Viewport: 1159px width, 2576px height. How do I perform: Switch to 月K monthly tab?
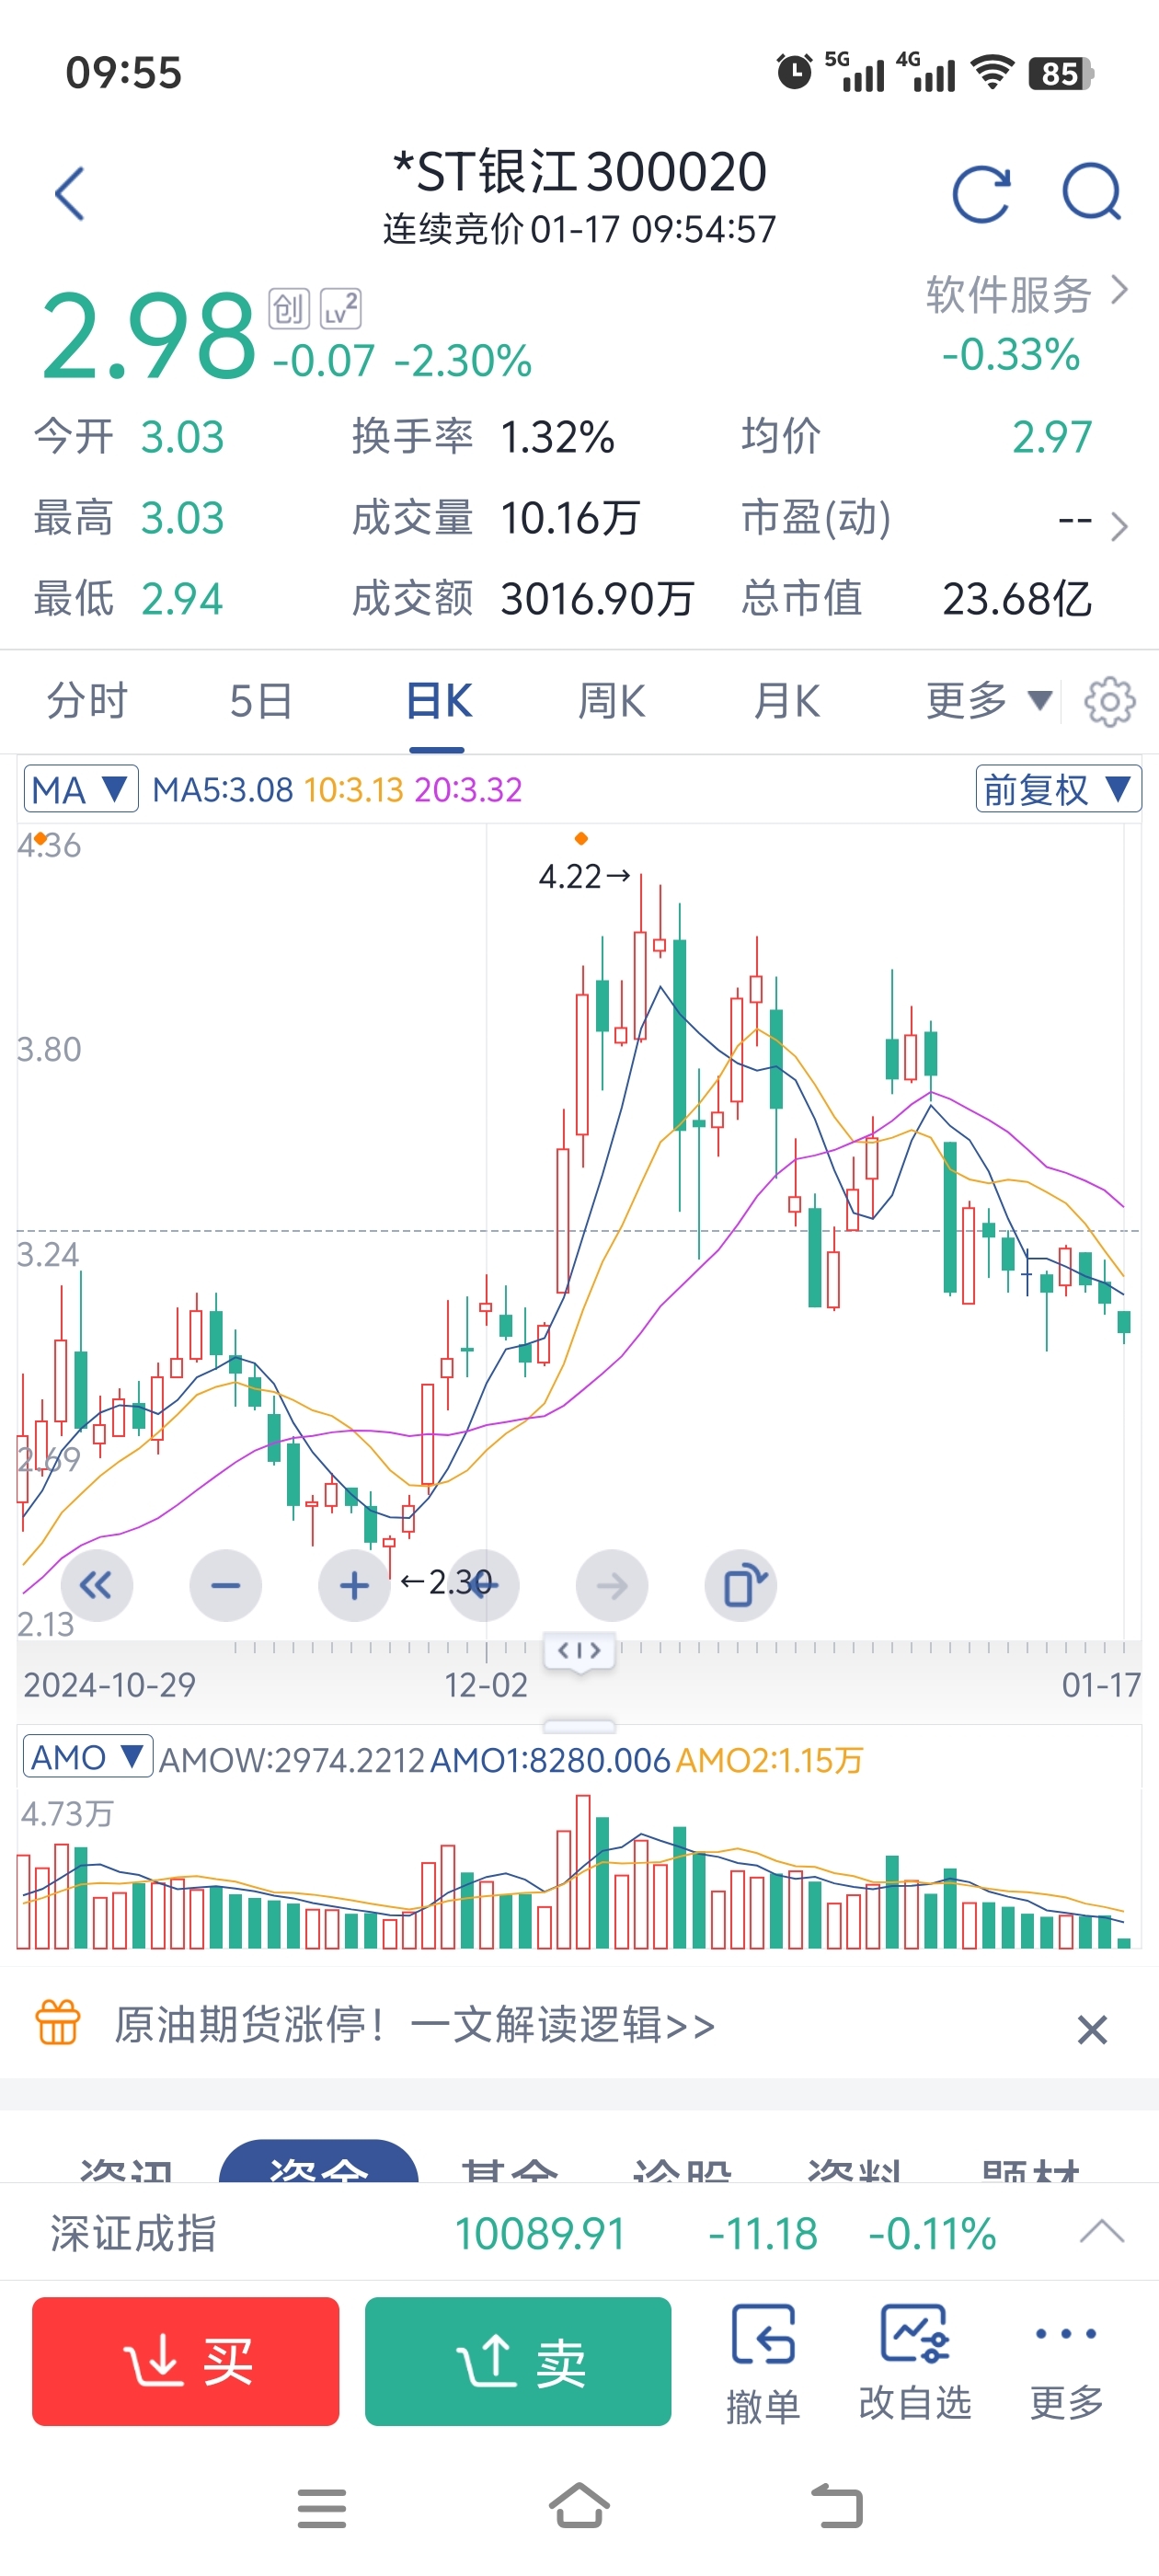tap(787, 701)
